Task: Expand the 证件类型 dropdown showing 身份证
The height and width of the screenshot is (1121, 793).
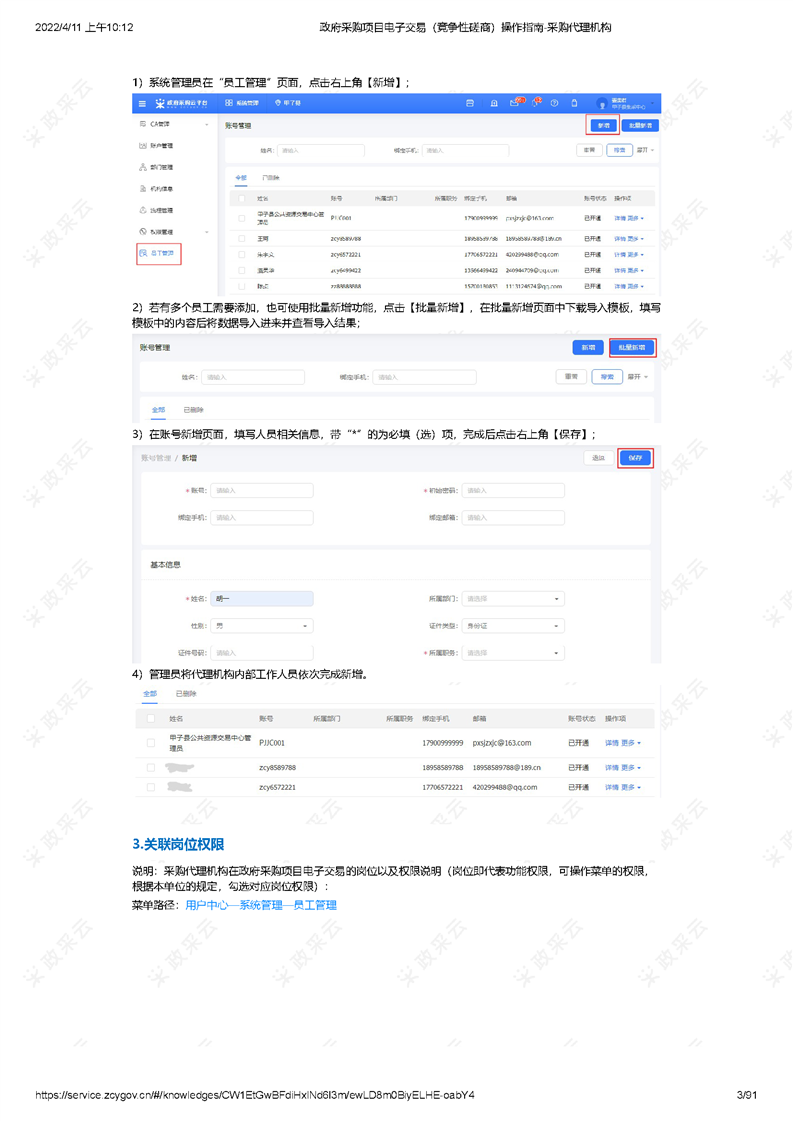Action: click(513, 626)
